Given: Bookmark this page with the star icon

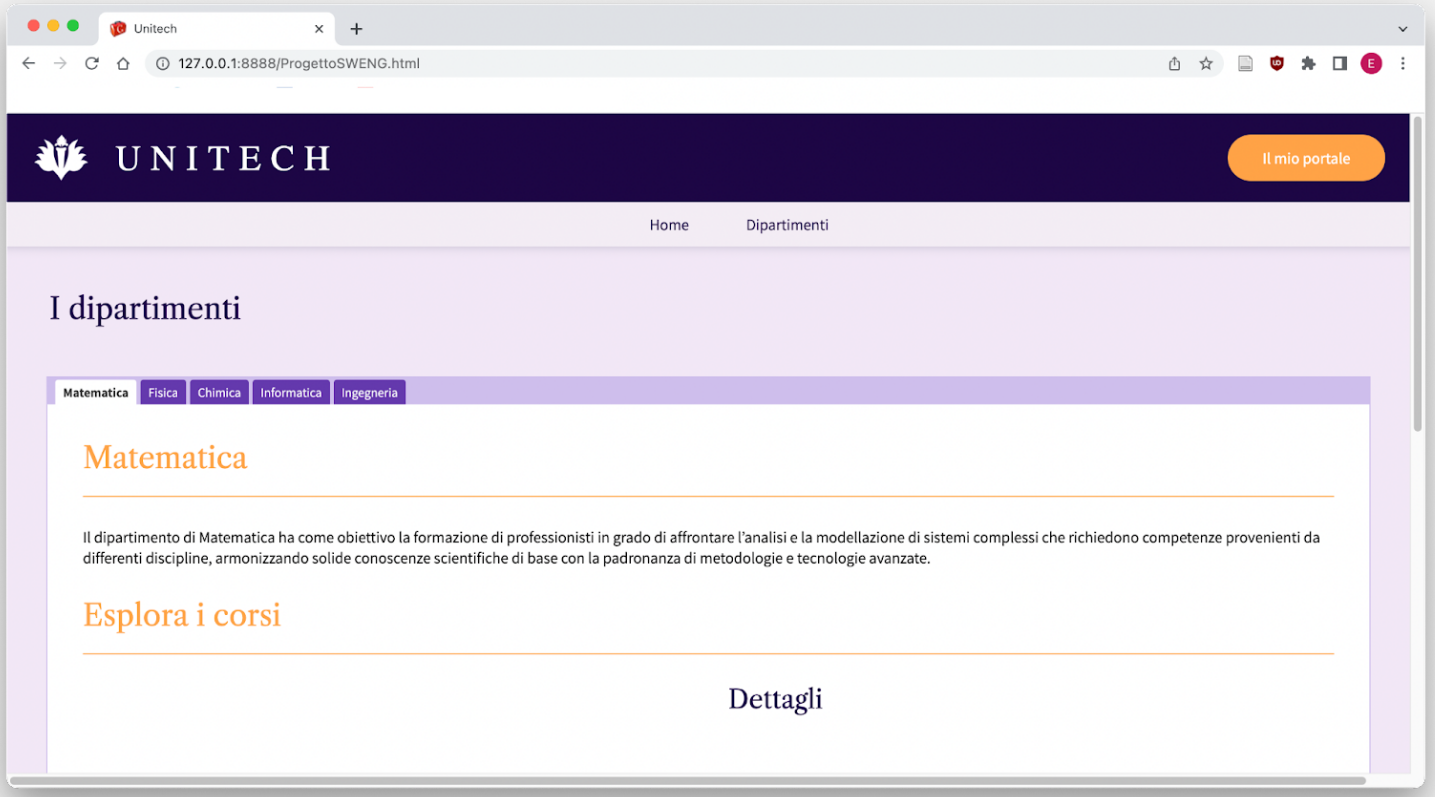Looking at the screenshot, I should tap(1206, 63).
